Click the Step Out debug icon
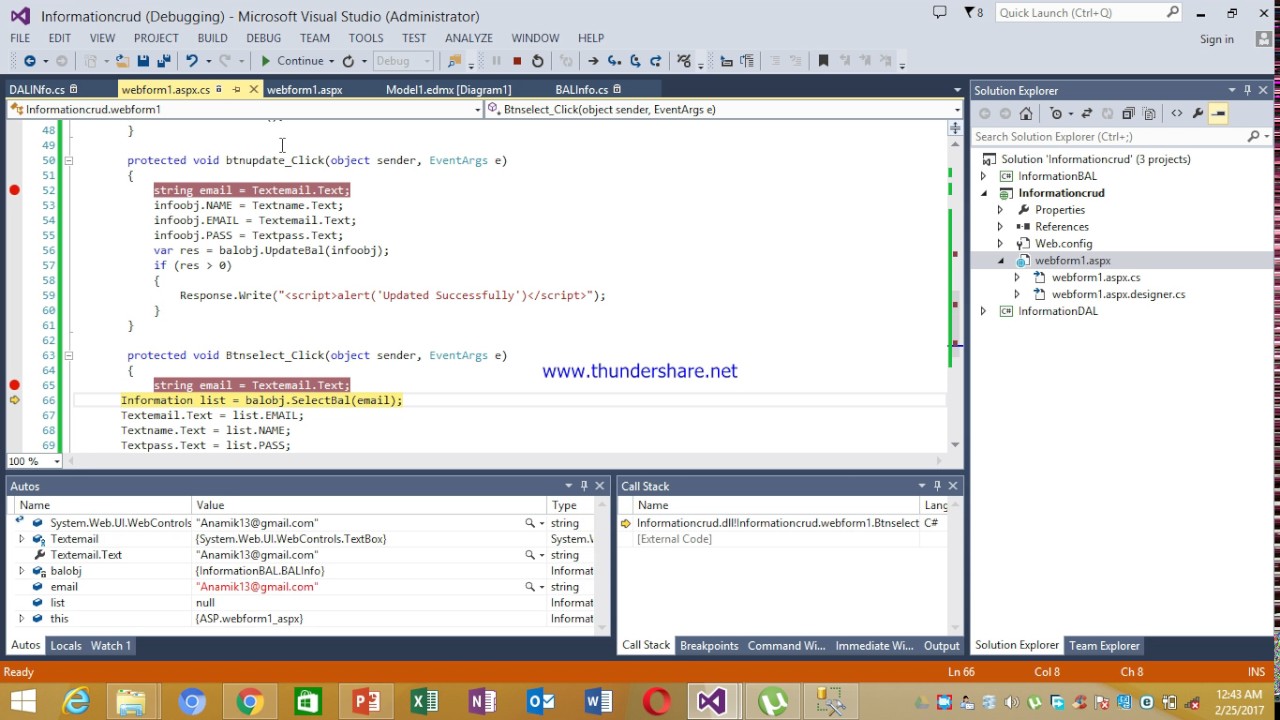1280x720 pixels. (656, 61)
